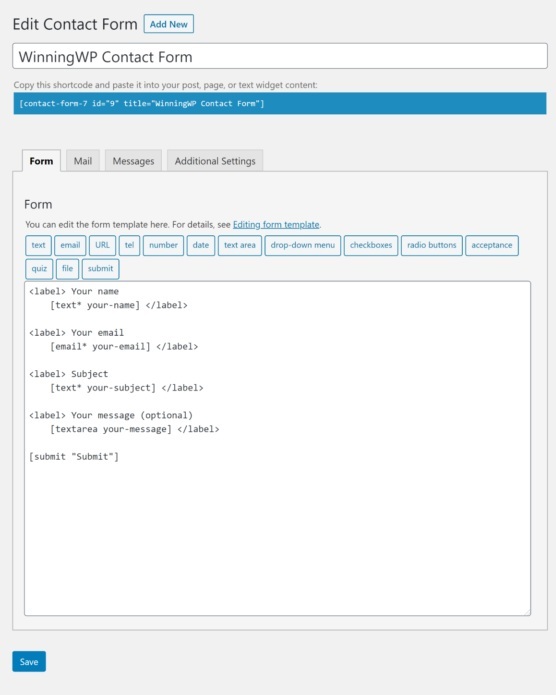Insert a text field tag
The width and height of the screenshot is (556, 695).
pyautogui.click(x=38, y=245)
